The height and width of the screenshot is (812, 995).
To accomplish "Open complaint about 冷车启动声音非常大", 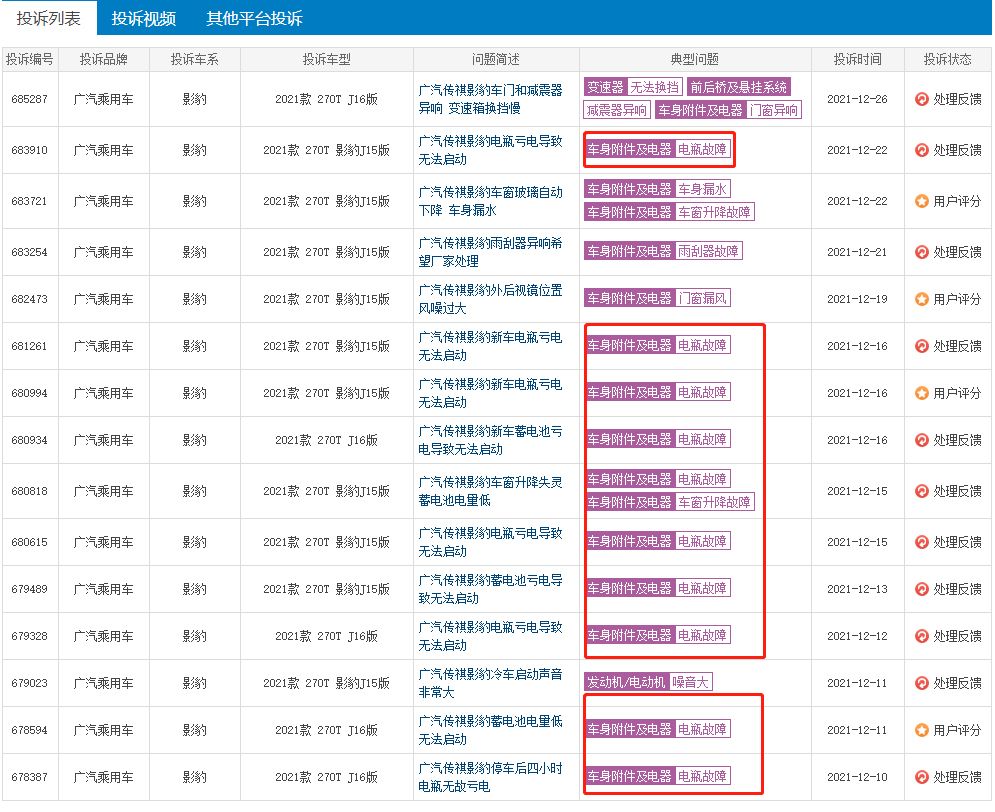I will pyautogui.click(x=490, y=683).
